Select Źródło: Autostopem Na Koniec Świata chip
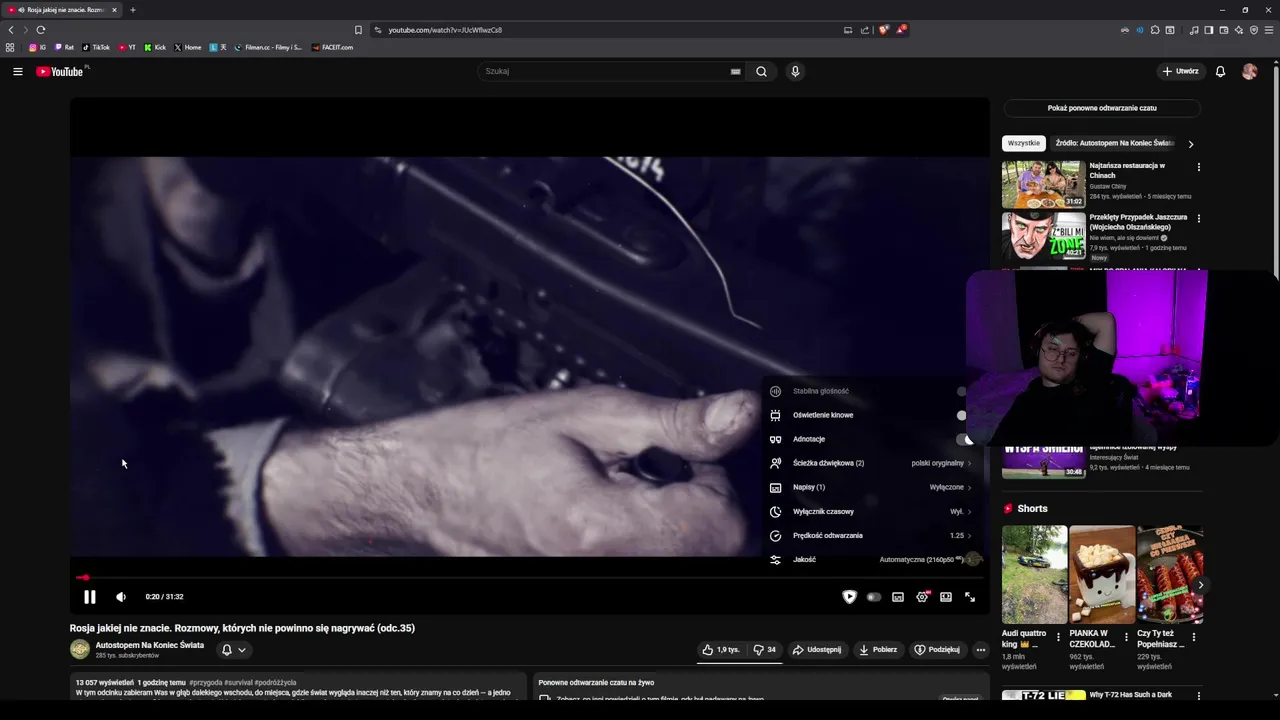This screenshot has height=720, width=1280. tap(1114, 143)
